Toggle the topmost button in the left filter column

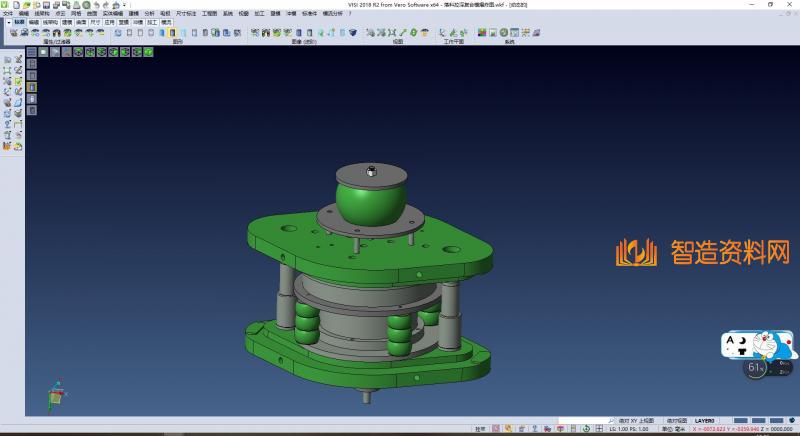(31, 53)
